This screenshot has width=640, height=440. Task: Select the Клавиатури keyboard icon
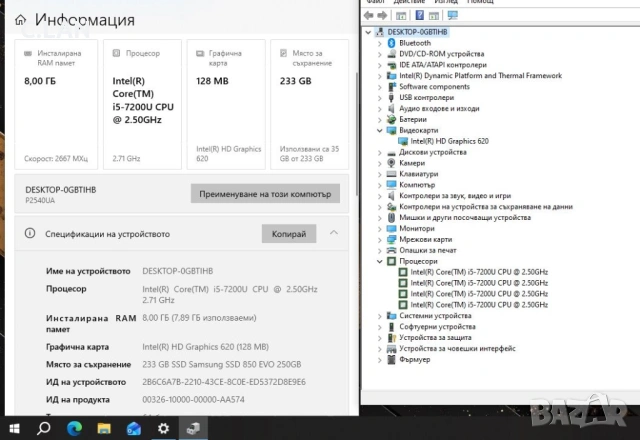tap(391, 174)
